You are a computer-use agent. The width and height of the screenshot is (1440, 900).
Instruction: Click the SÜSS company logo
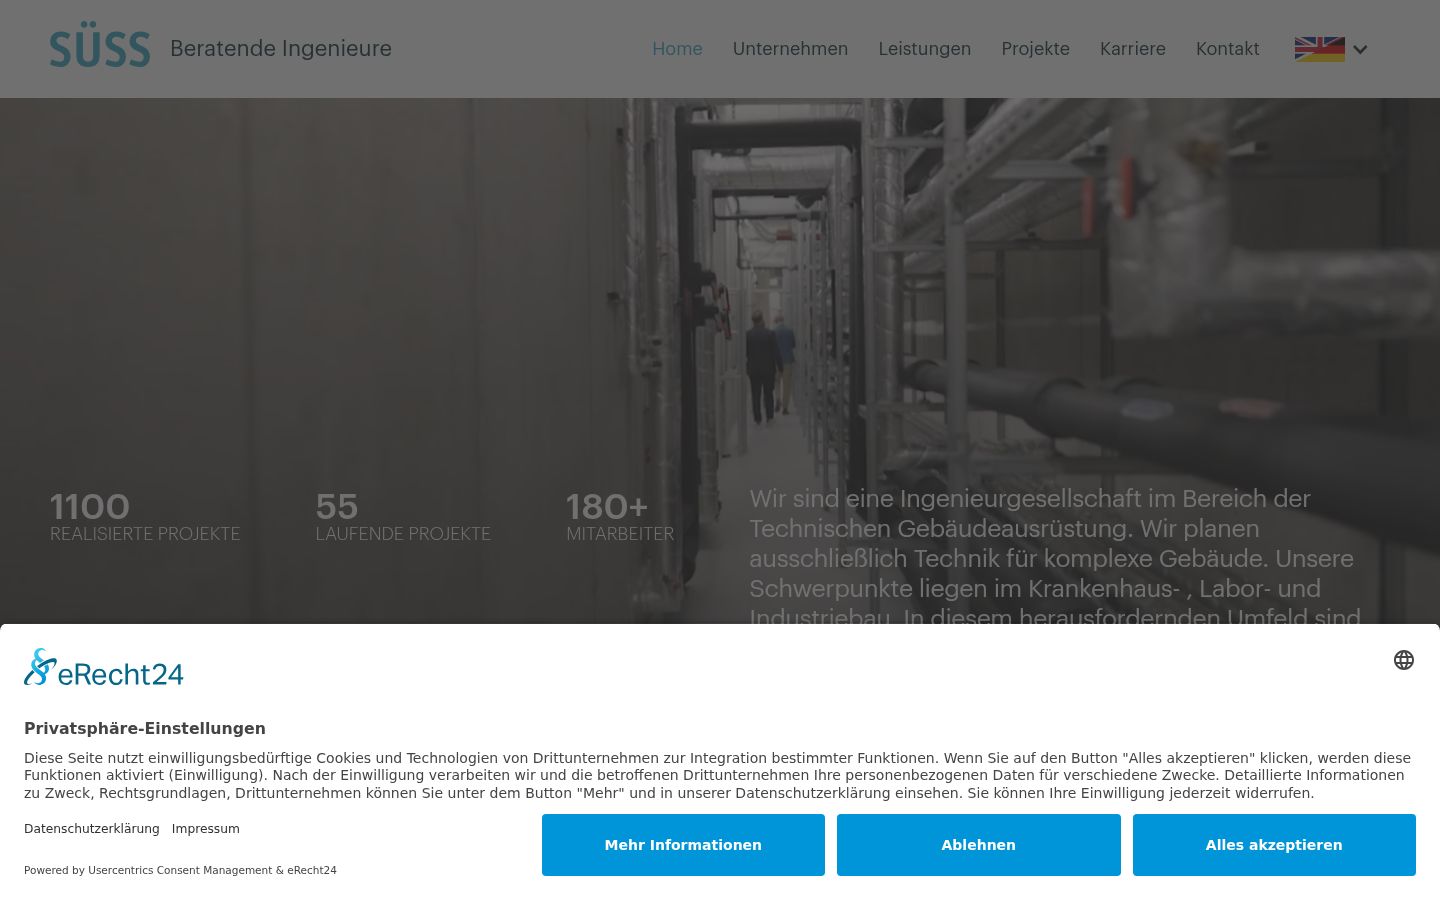pyautogui.click(x=100, y=46)
